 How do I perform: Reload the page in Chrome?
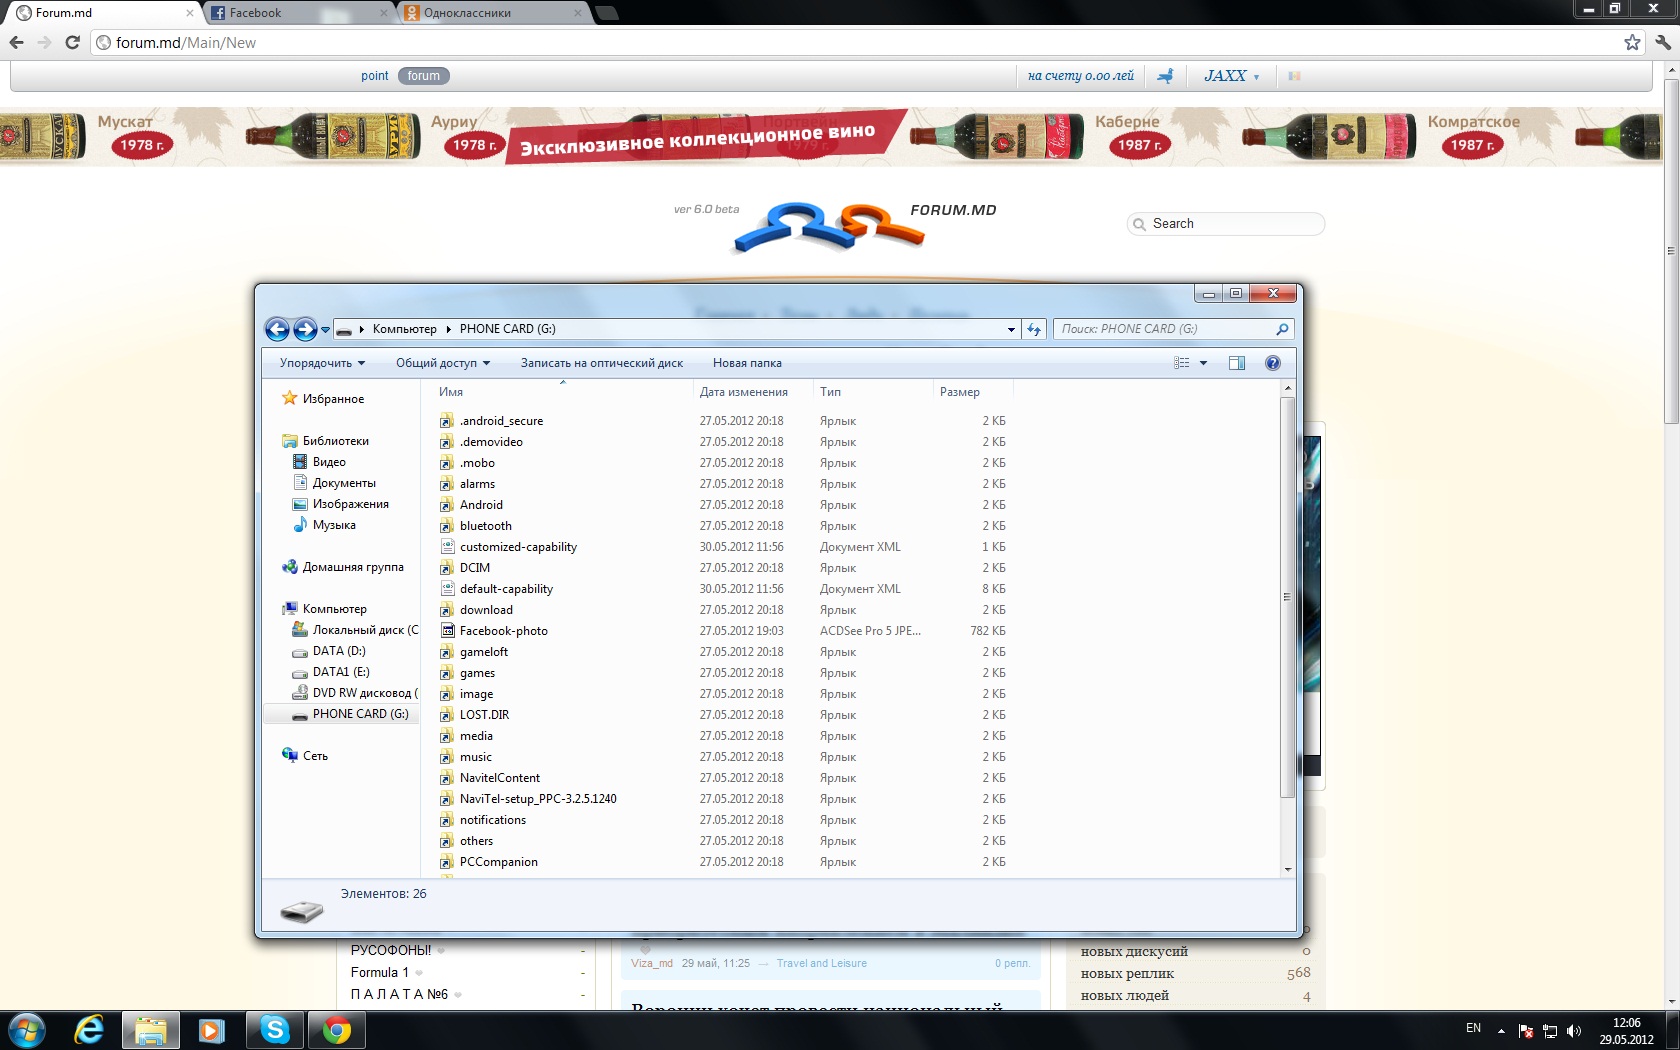click(x=72, y=42)
